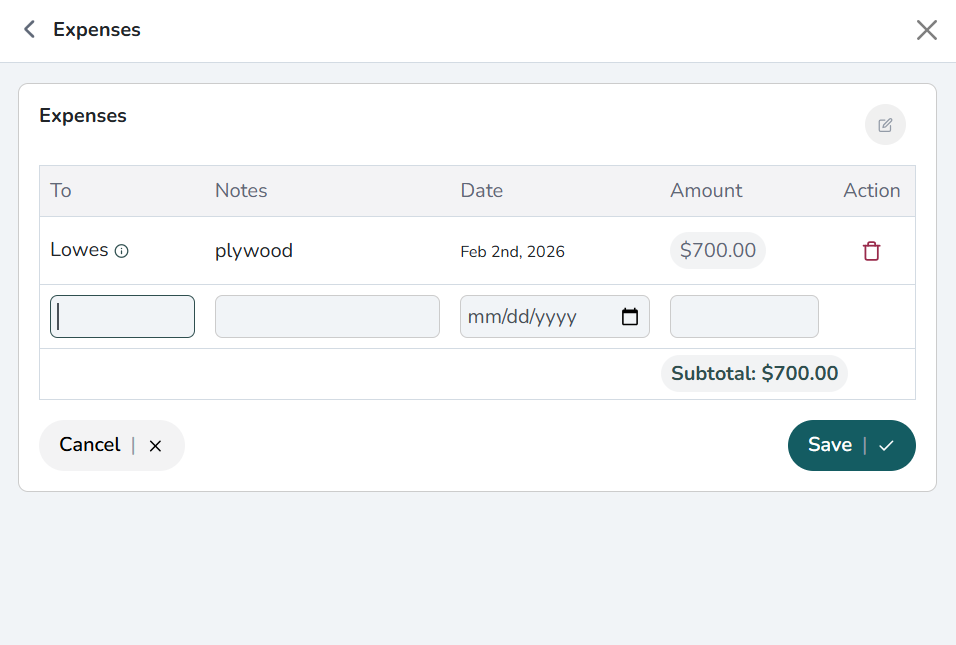Viewport: 956px width, 645px height.
Task: Open the calendar picker in date field
Action: (630, 317)
